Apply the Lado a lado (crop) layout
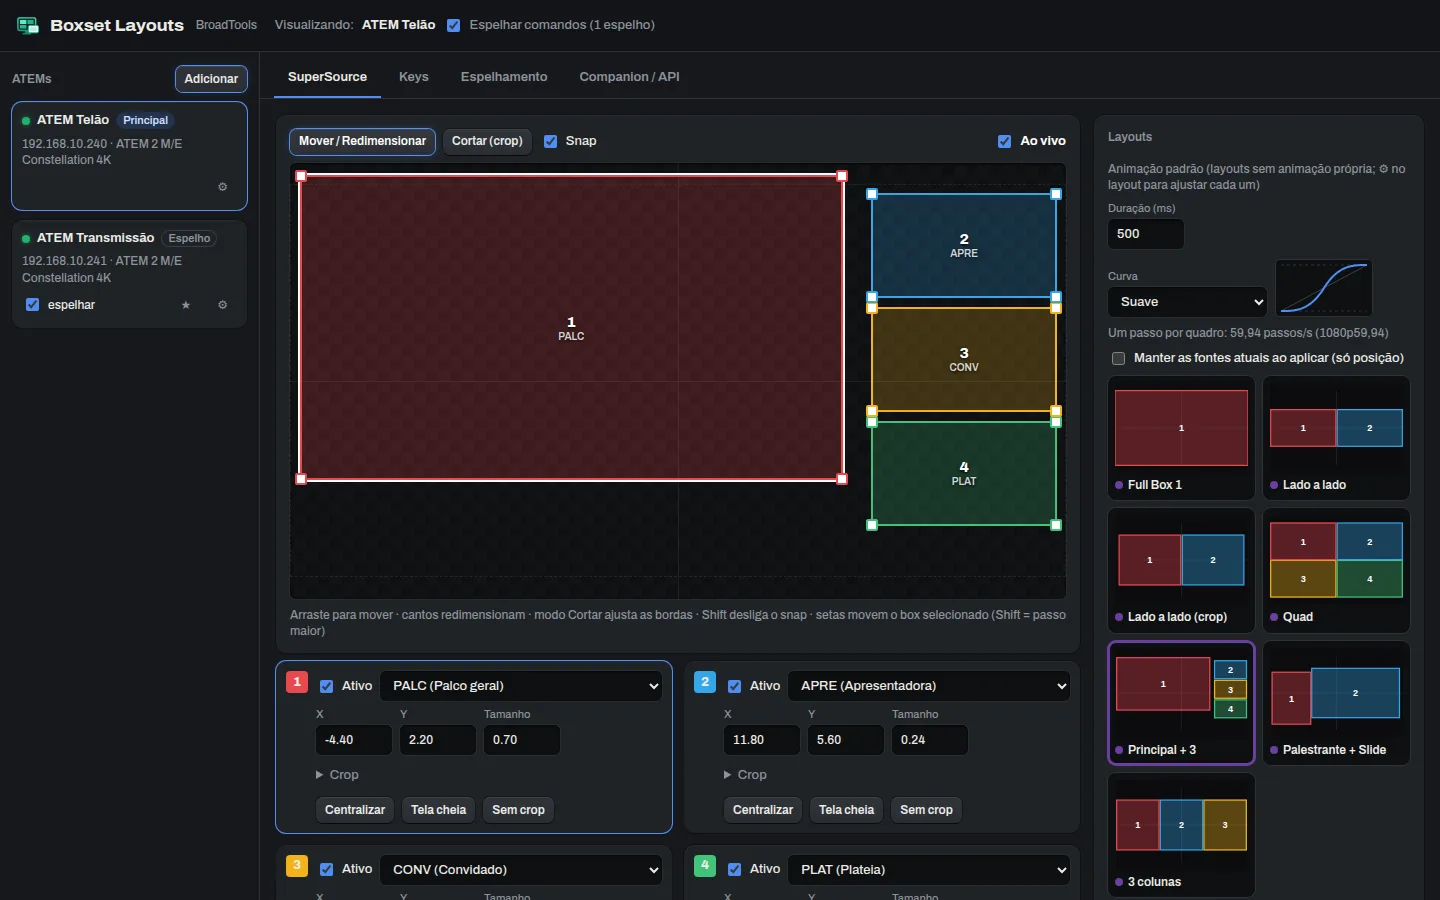 (1181, 570)
